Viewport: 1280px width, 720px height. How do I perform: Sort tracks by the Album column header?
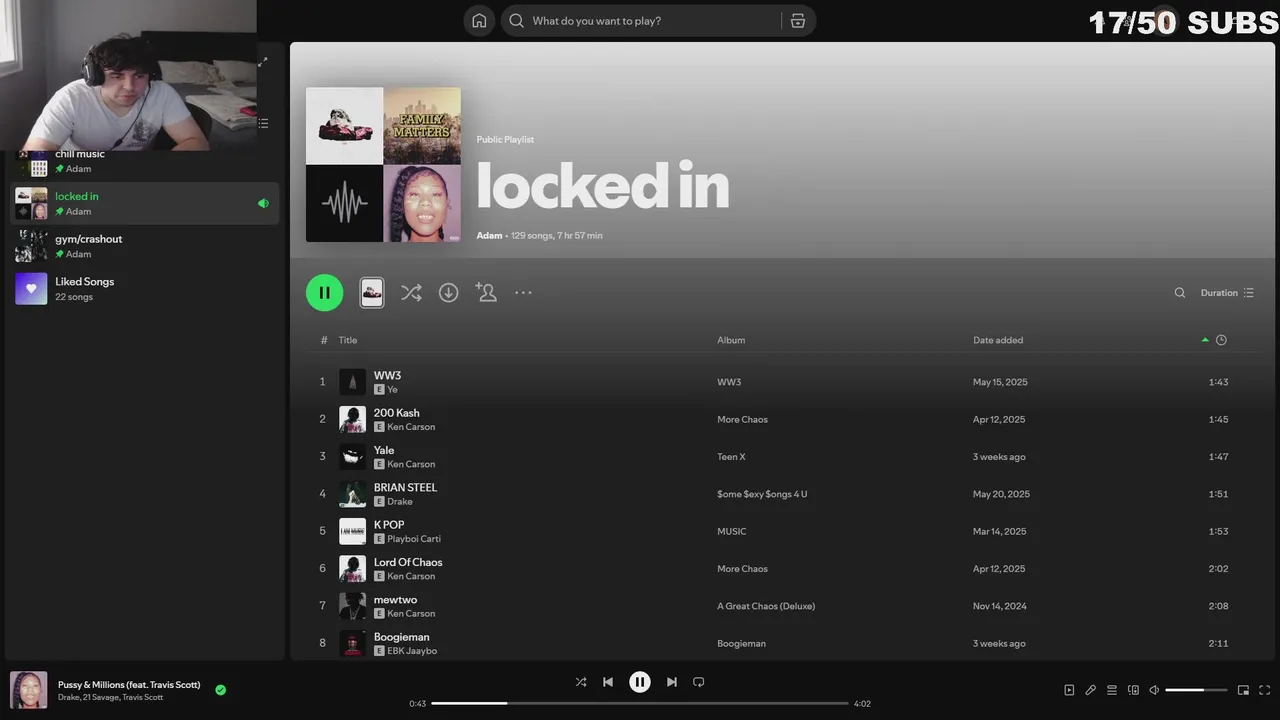(x=731, y=340)
